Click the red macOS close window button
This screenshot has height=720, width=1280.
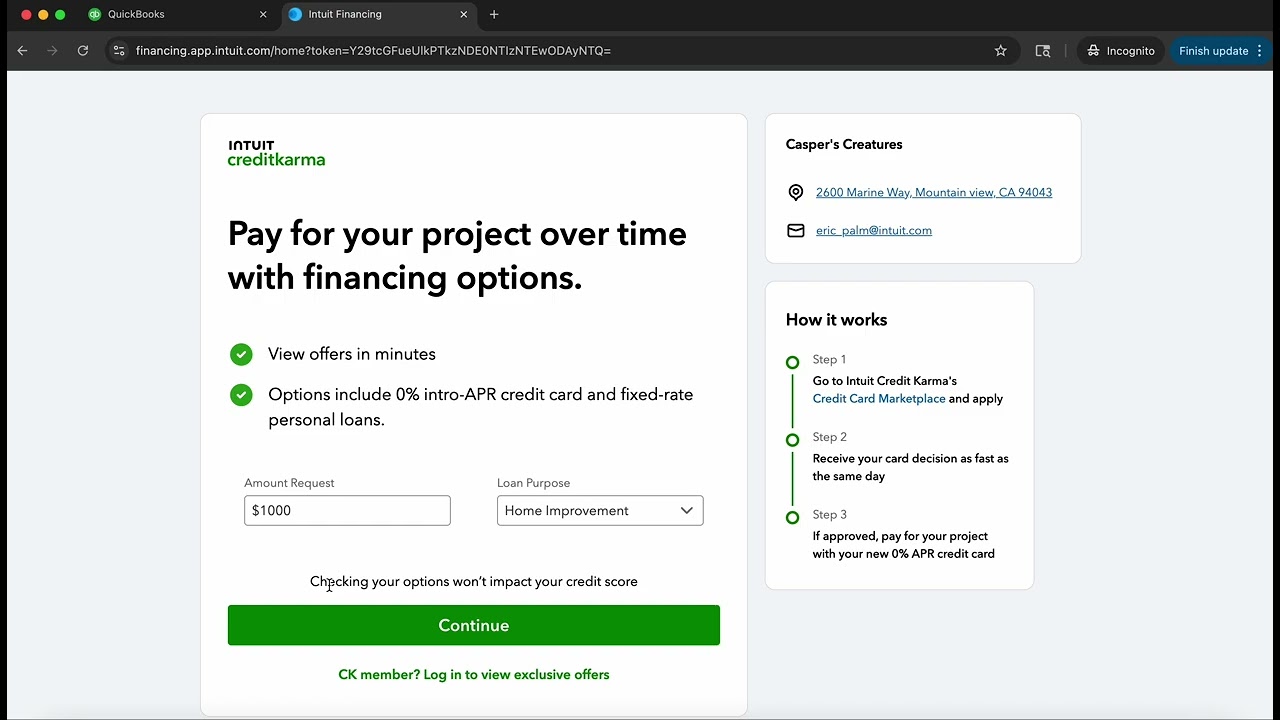click(x=27, y=15)
